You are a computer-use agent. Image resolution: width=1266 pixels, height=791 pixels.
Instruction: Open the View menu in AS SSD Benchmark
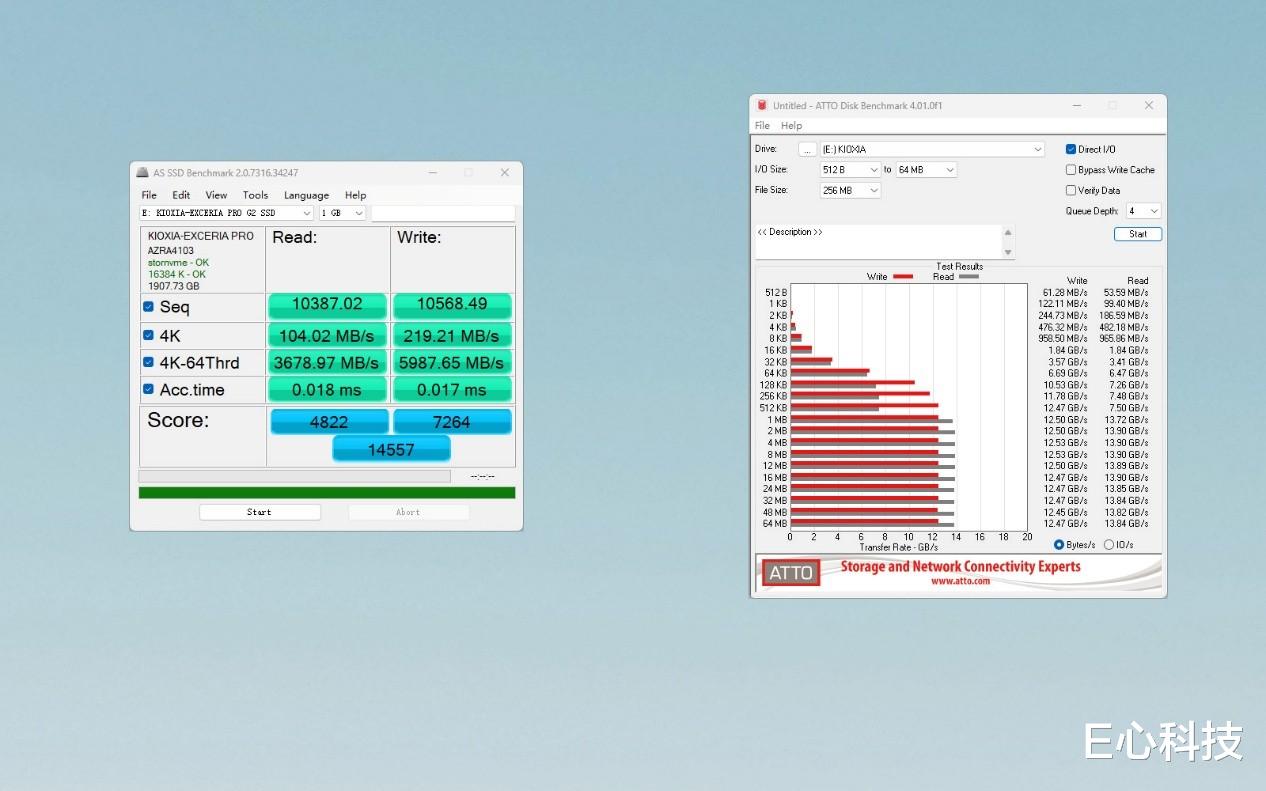point(216,195)
